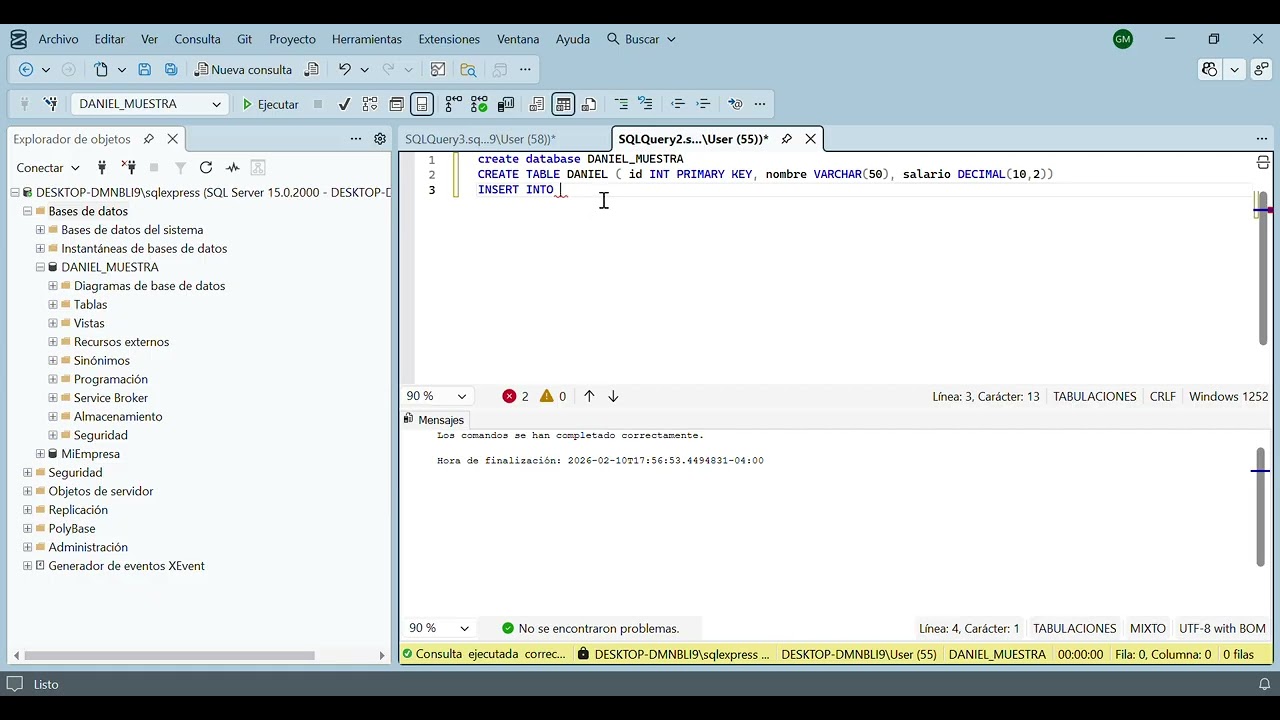Parse the query with the checkmark icon
The width and height of the screenshot is (1280, 720).
coord(344,104)
